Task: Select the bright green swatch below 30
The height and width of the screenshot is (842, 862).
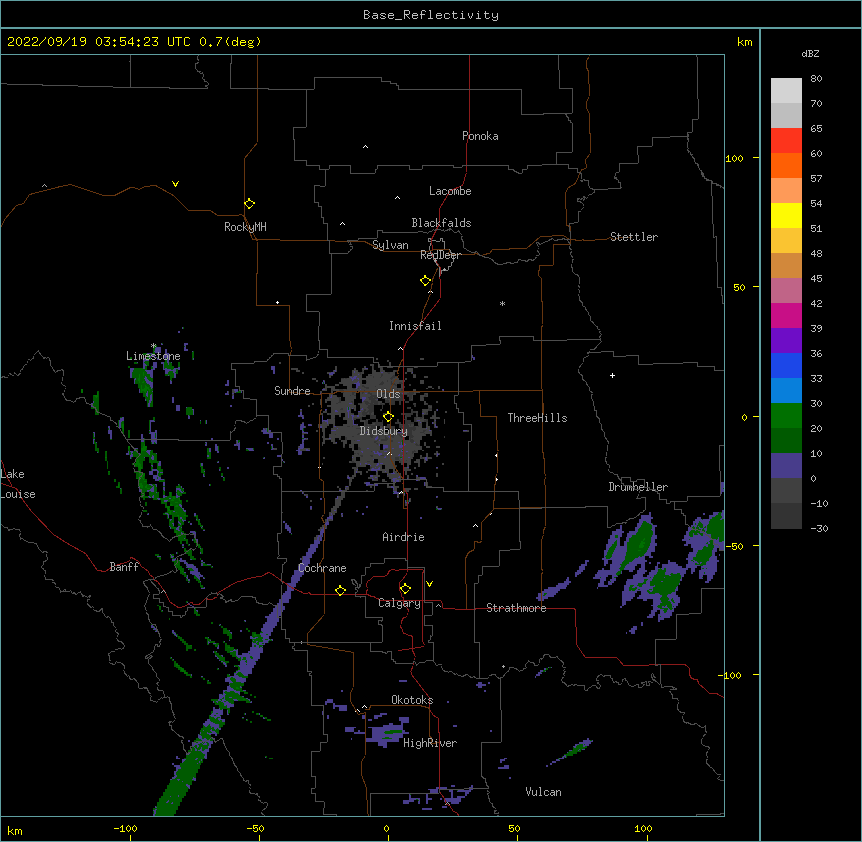Action: 786,416
